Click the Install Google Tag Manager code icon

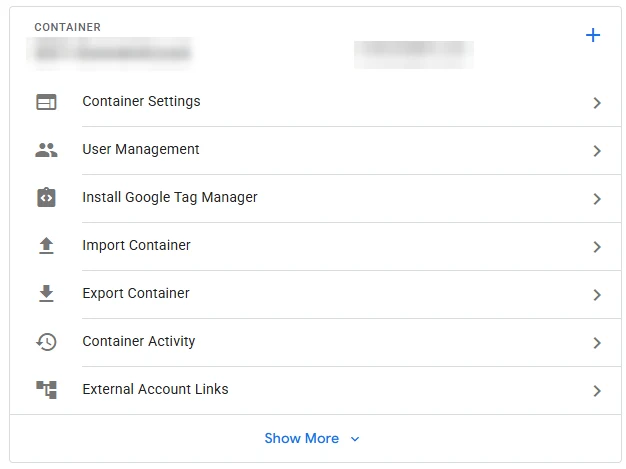pyautogui.click(x=46, y=197)
